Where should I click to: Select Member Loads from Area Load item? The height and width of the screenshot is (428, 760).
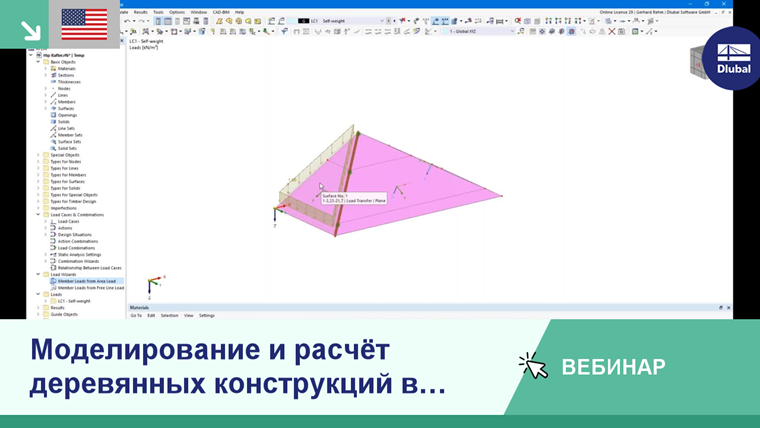(x=86, y=281)
